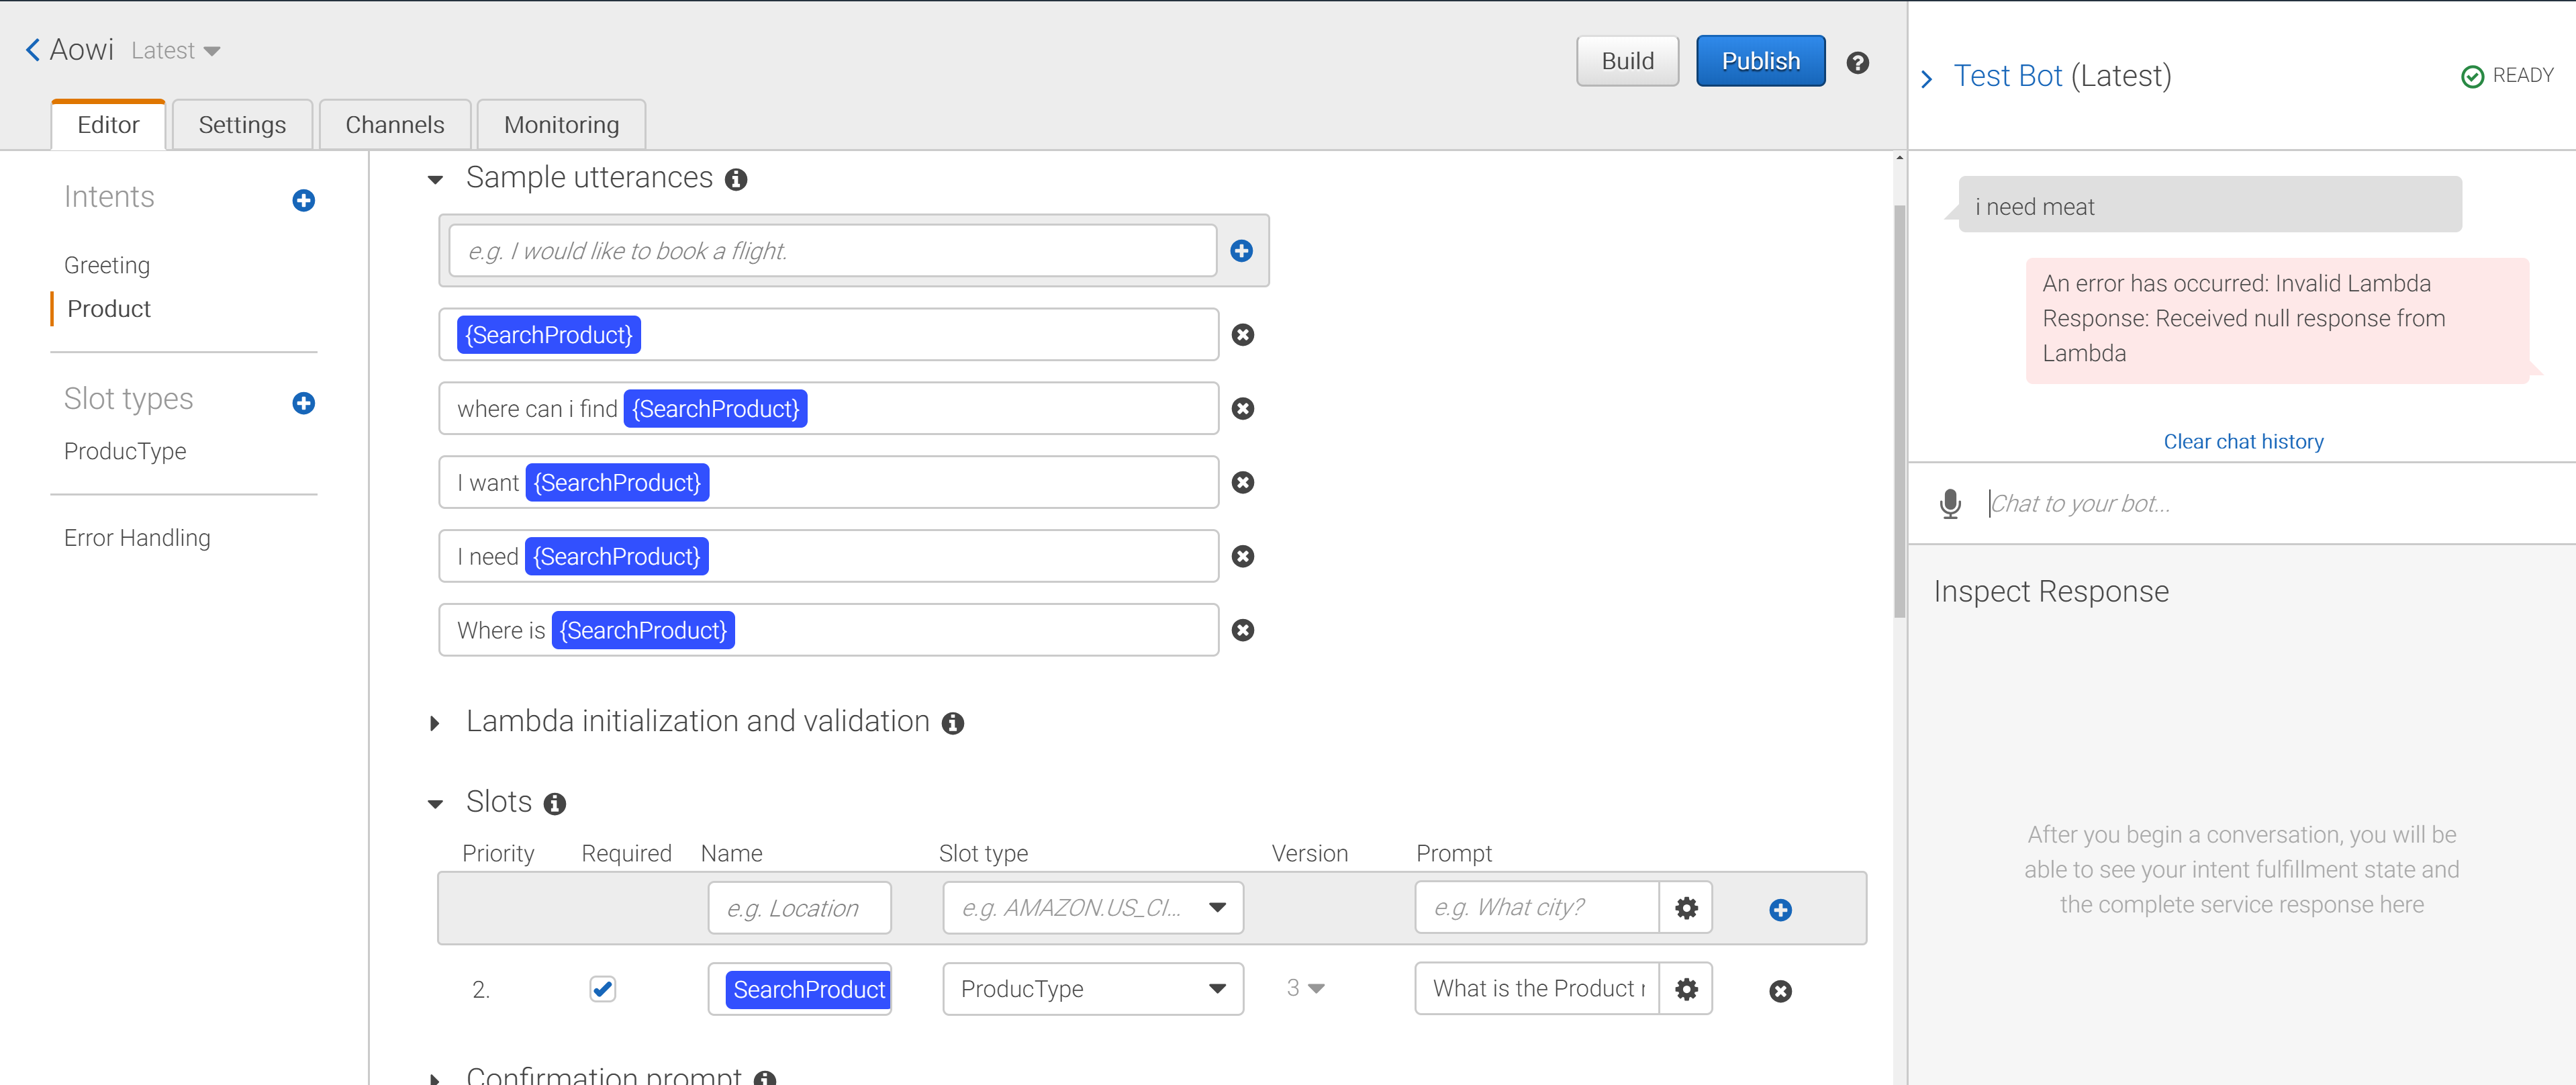The height and width of the screenshot is (1085, 2576).
Task: Open the Channels tab
Action: 394,125
